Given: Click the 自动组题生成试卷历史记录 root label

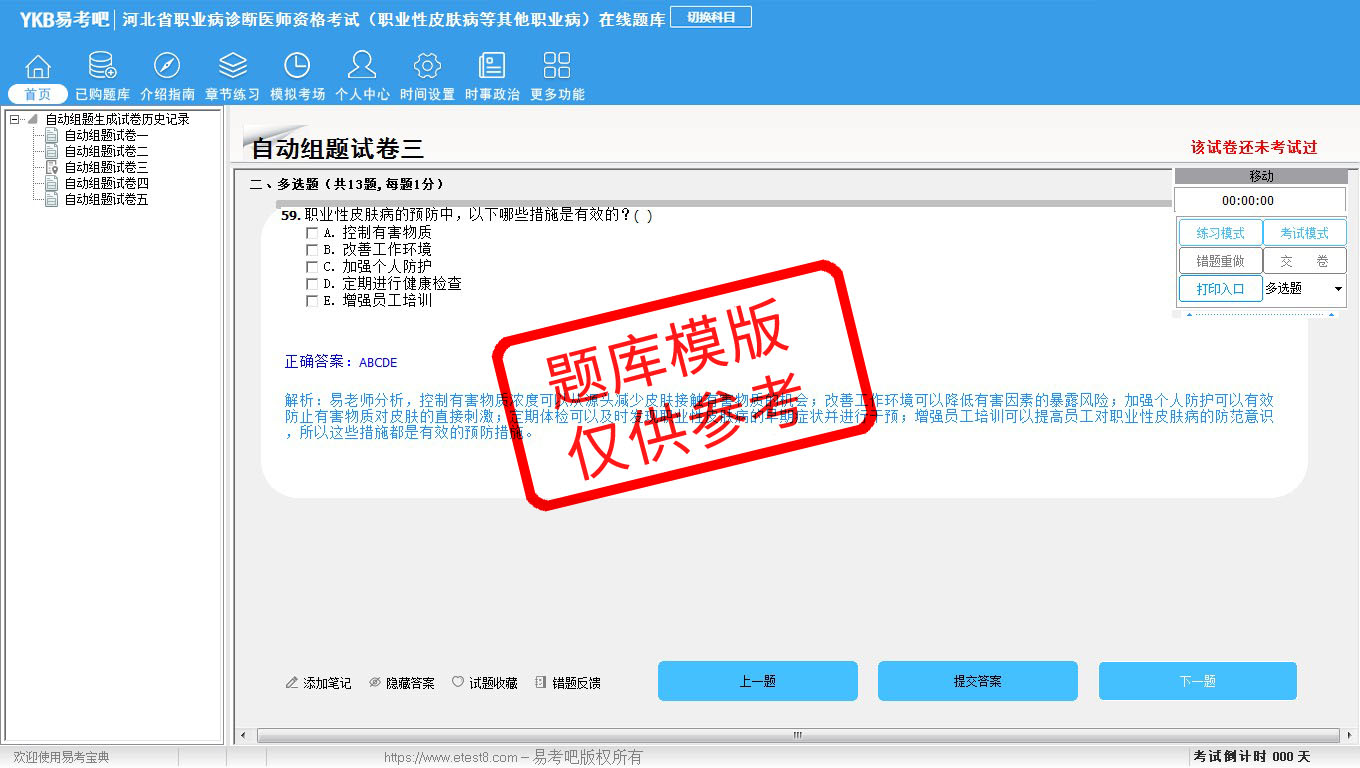Looking at the screenshot, I should coord(117,119).
